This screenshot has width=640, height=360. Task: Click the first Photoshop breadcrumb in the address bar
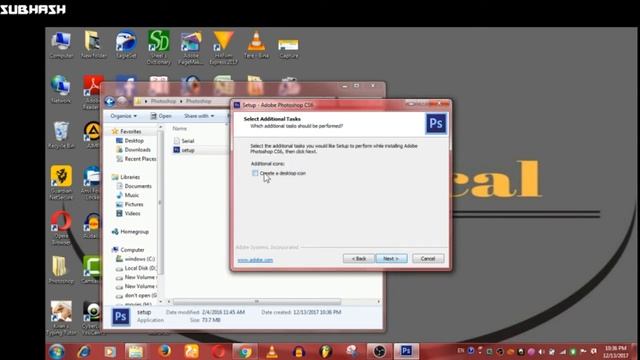[x=163, y=101]
